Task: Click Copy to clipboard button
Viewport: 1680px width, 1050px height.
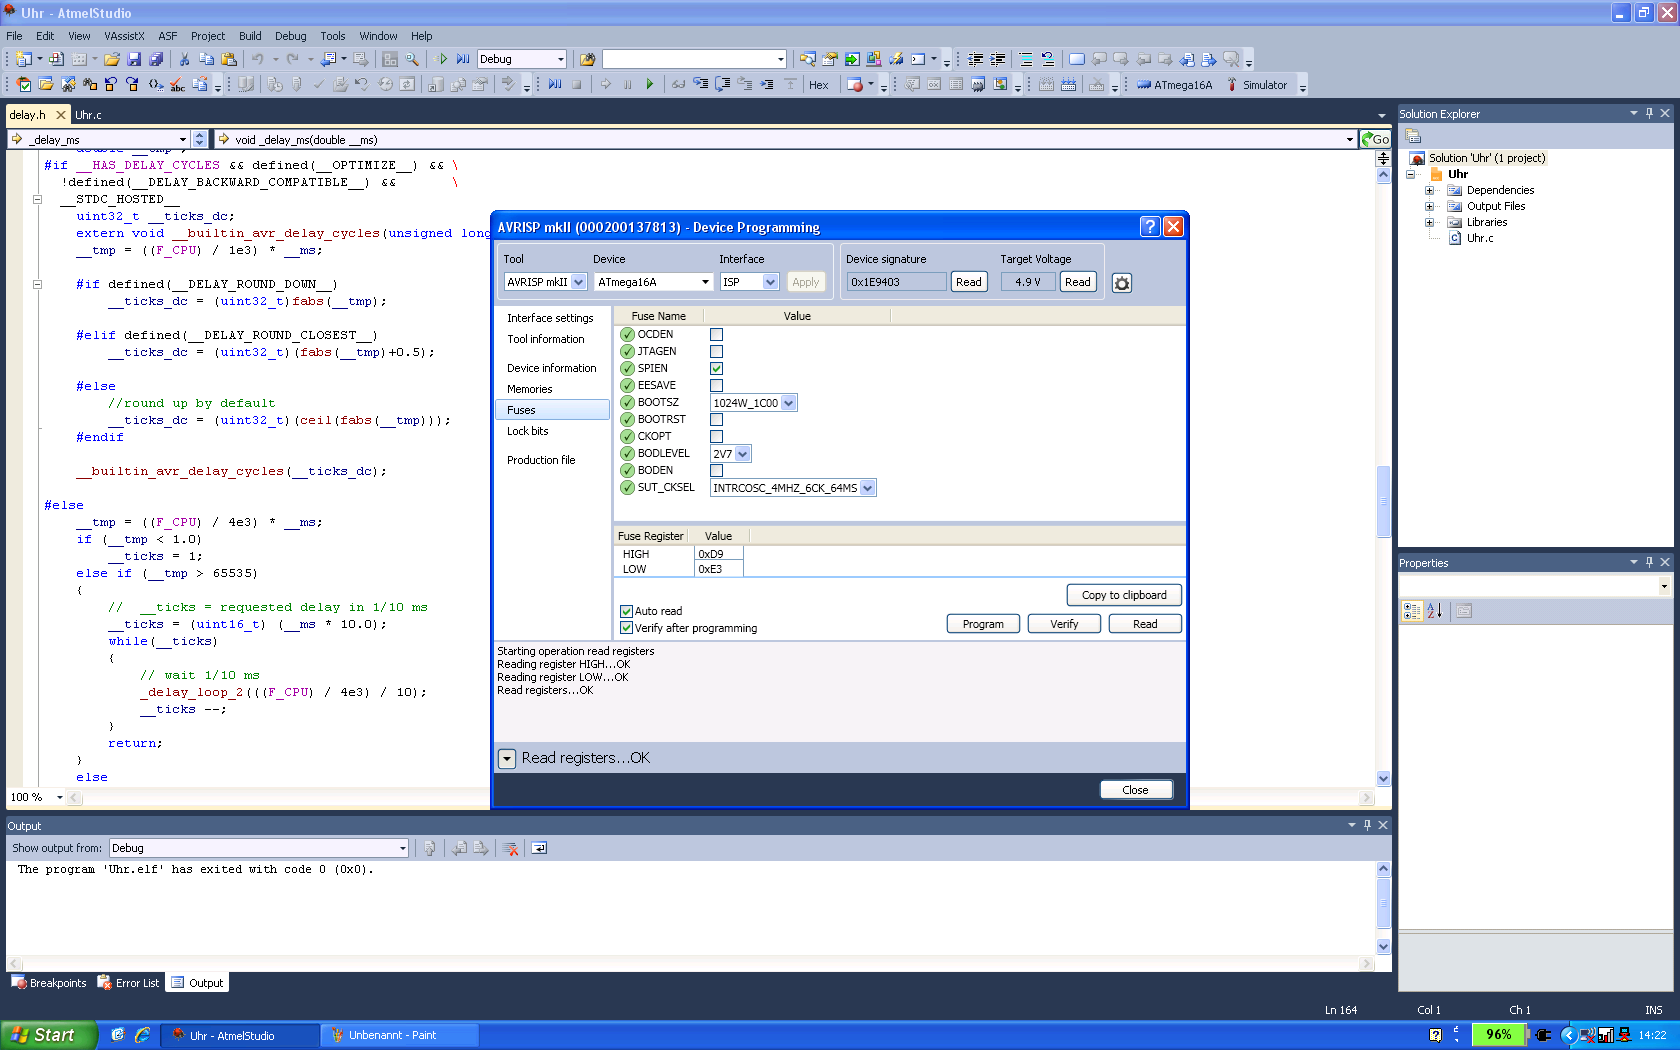Action: [x=1124, y=595]
